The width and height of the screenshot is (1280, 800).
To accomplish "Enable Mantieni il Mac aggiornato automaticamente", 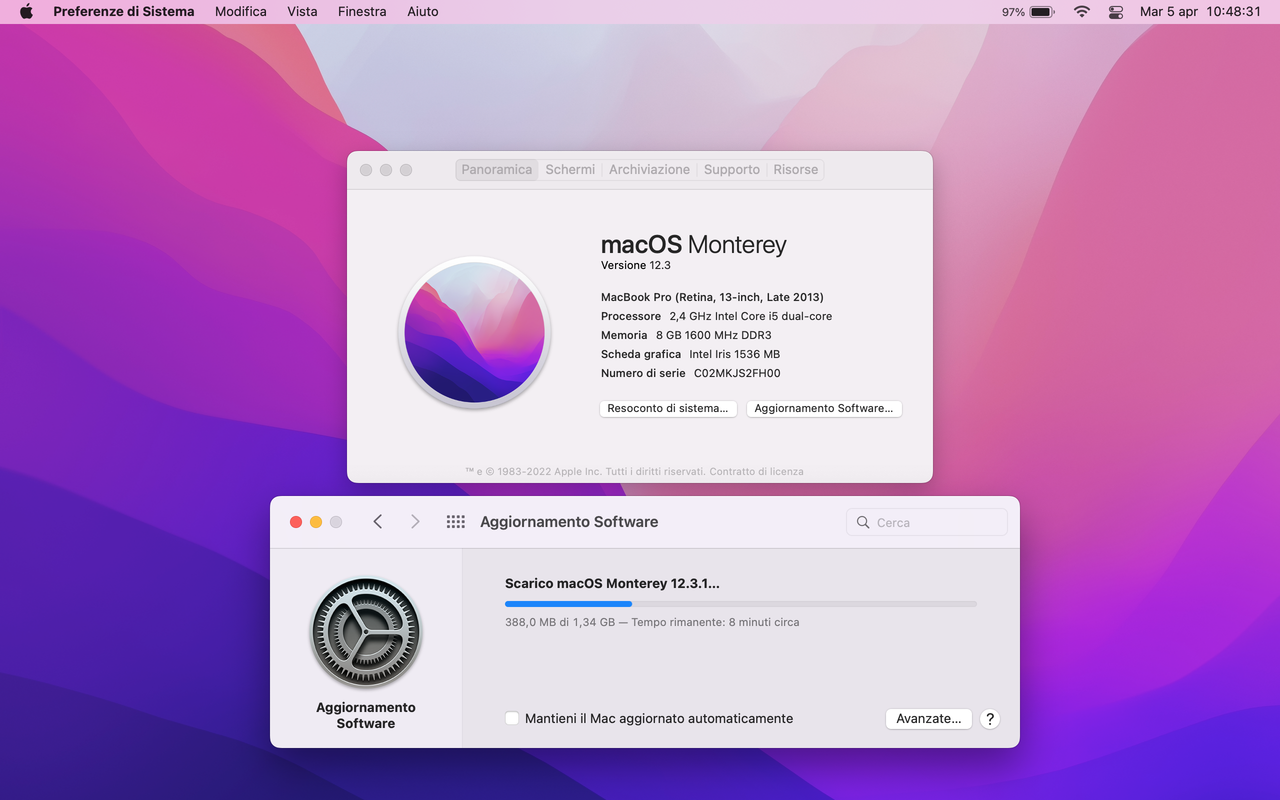I will point(512,719).
